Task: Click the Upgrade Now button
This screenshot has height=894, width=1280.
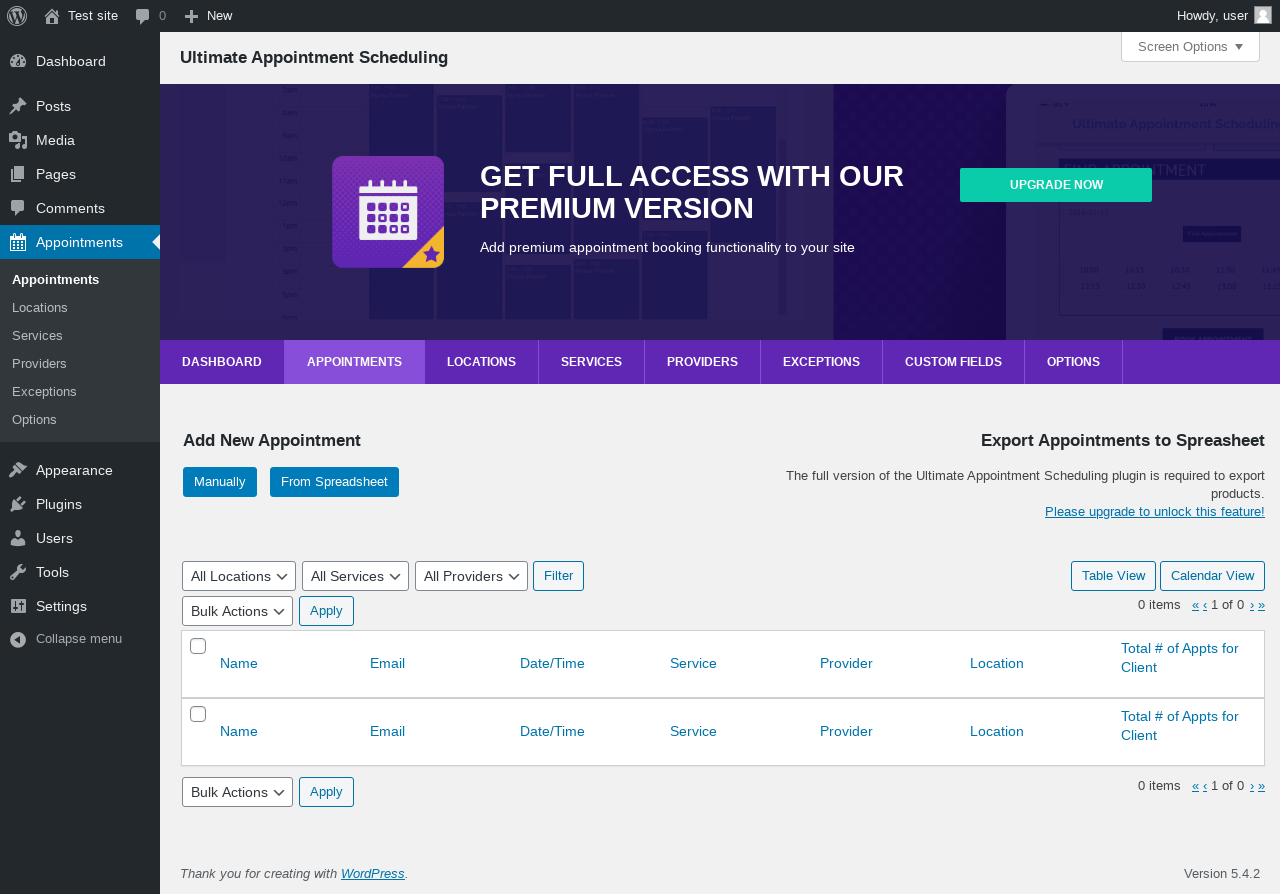Action: (x=1056, y=185)
